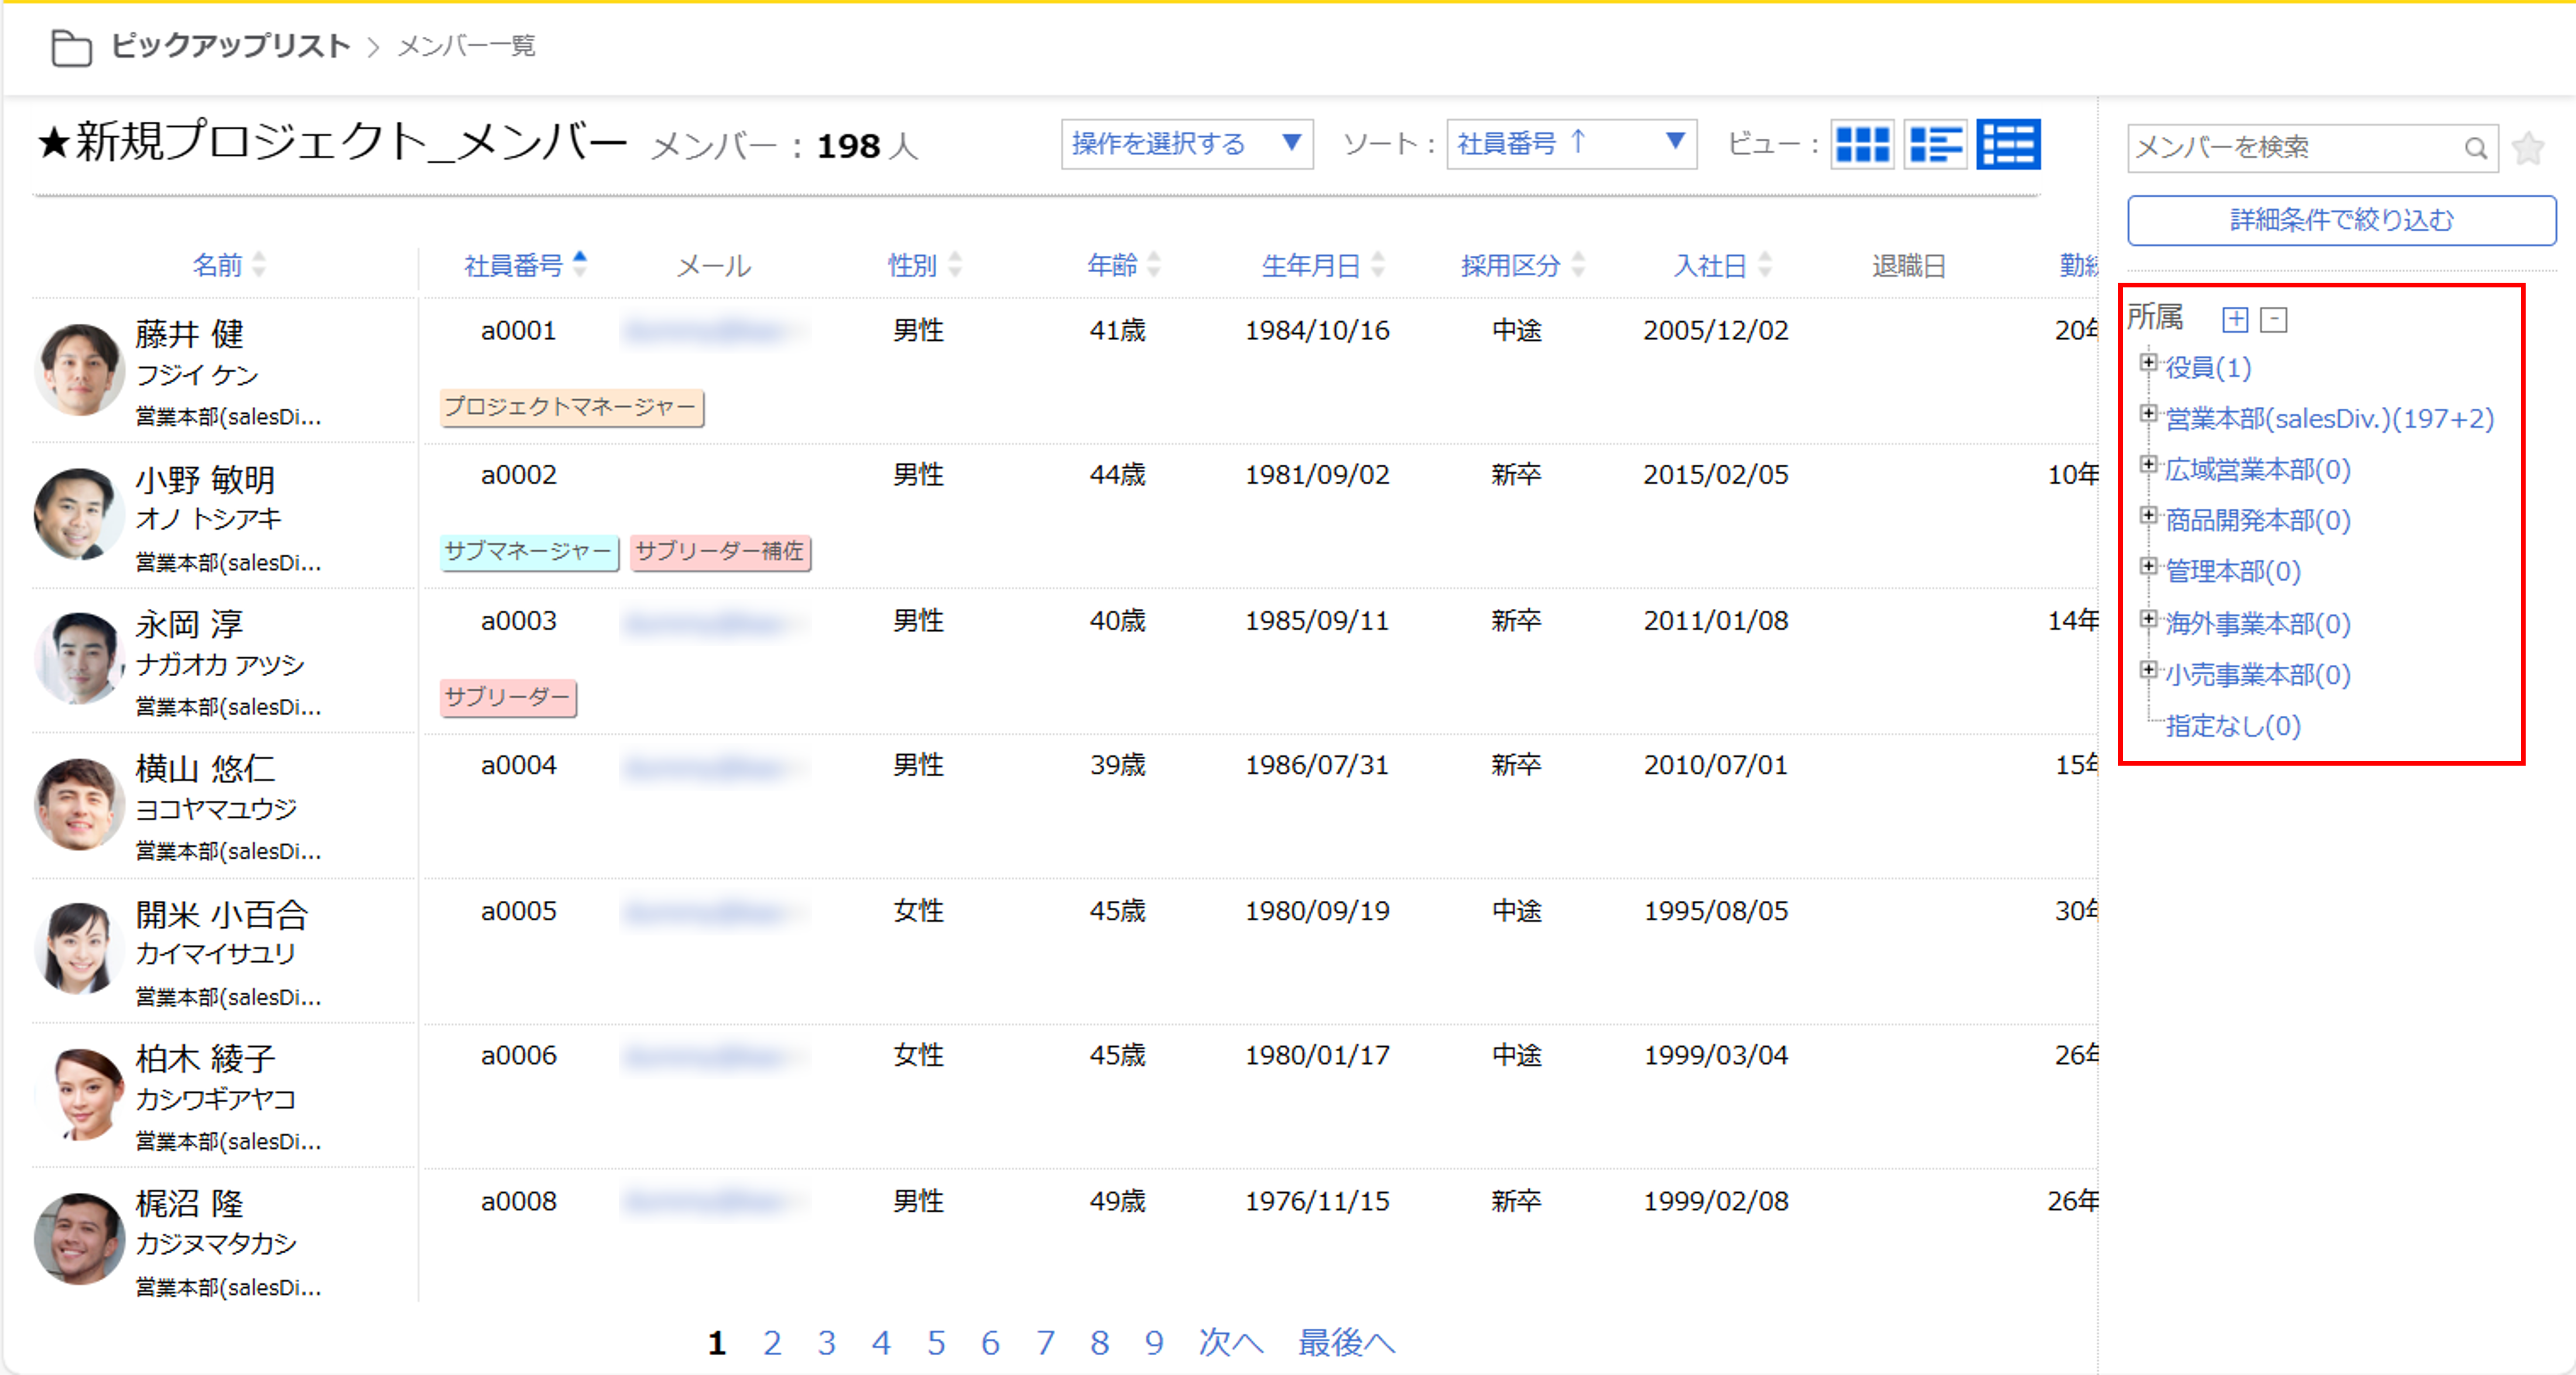Click the orange プロジェクトマネージャー tag
The width and height of the screenshot is (2576, 1375).
point(571,407)
